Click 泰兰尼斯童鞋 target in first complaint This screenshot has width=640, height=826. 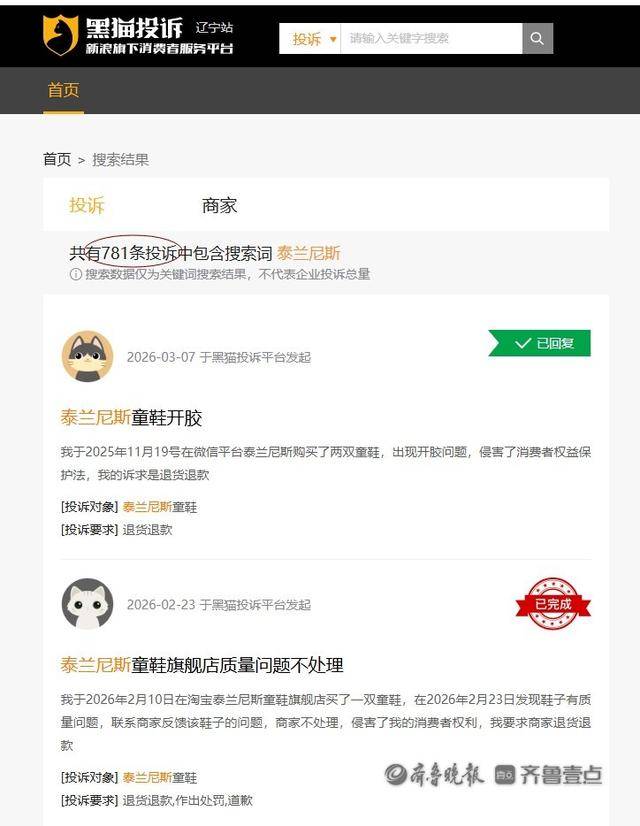160,507
